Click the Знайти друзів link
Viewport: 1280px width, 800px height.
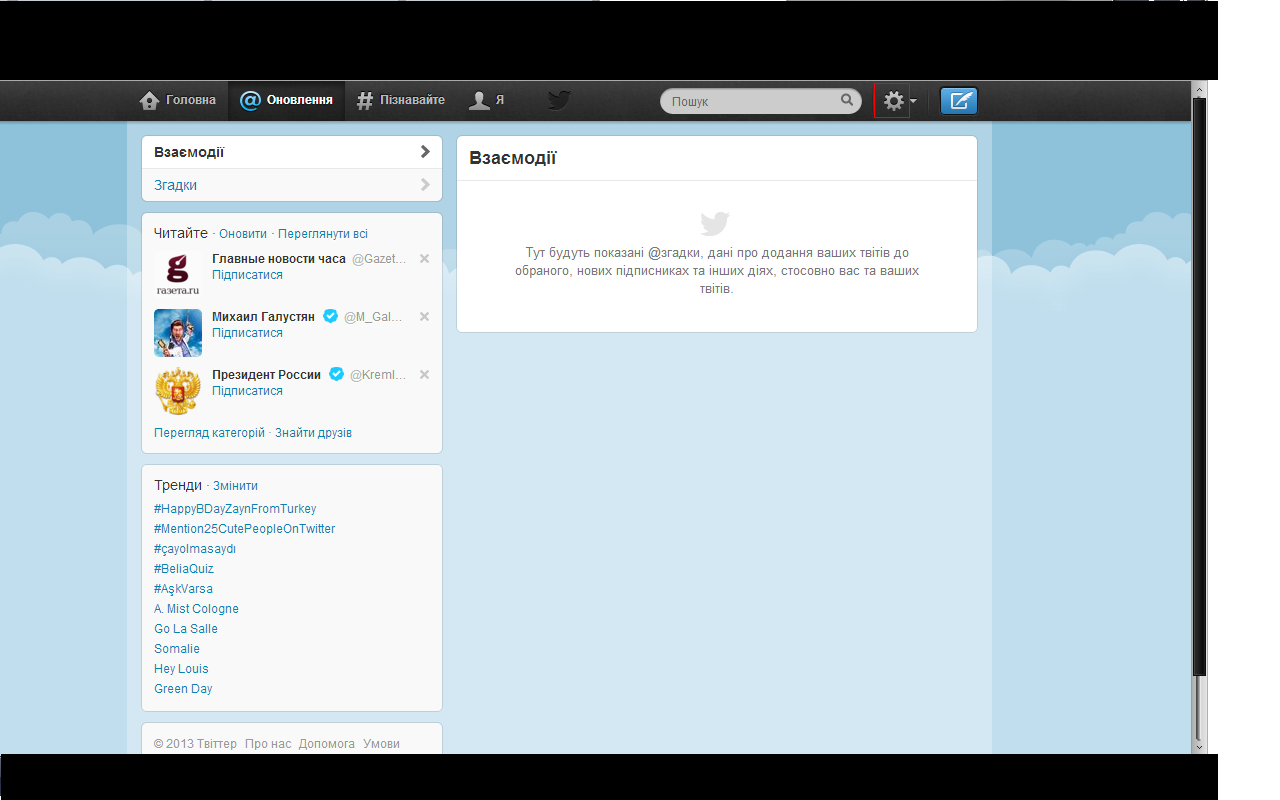tap(313, 433)
